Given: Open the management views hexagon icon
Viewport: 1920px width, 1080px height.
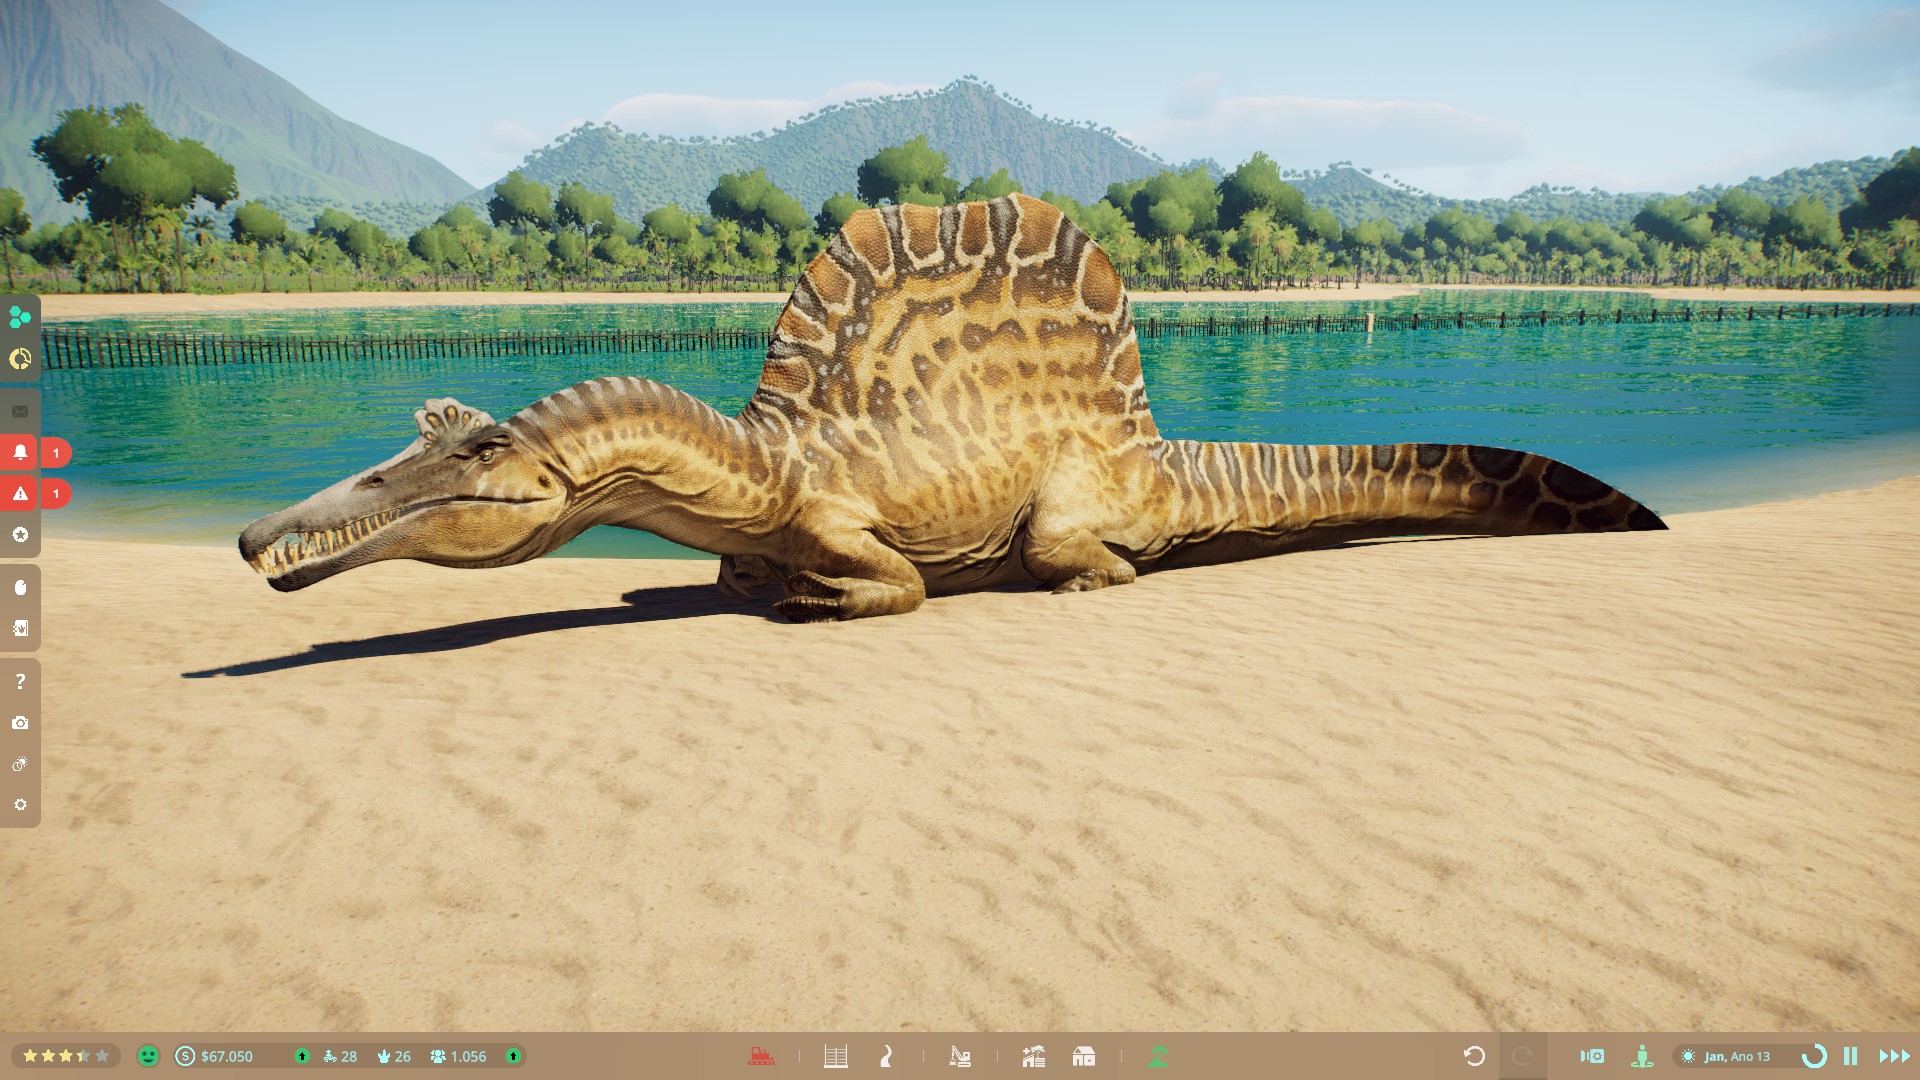Looking at the screenshot, I should point(20,317).
